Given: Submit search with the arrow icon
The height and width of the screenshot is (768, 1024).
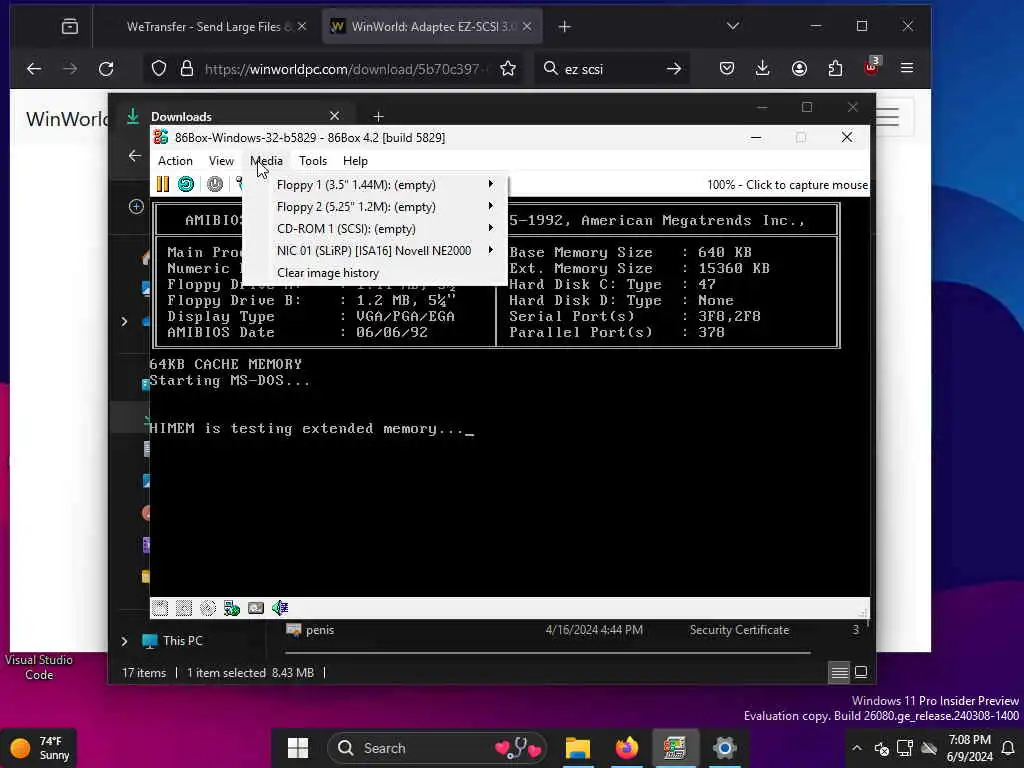Looking at the screenshot, I should [x=674, y=69].
